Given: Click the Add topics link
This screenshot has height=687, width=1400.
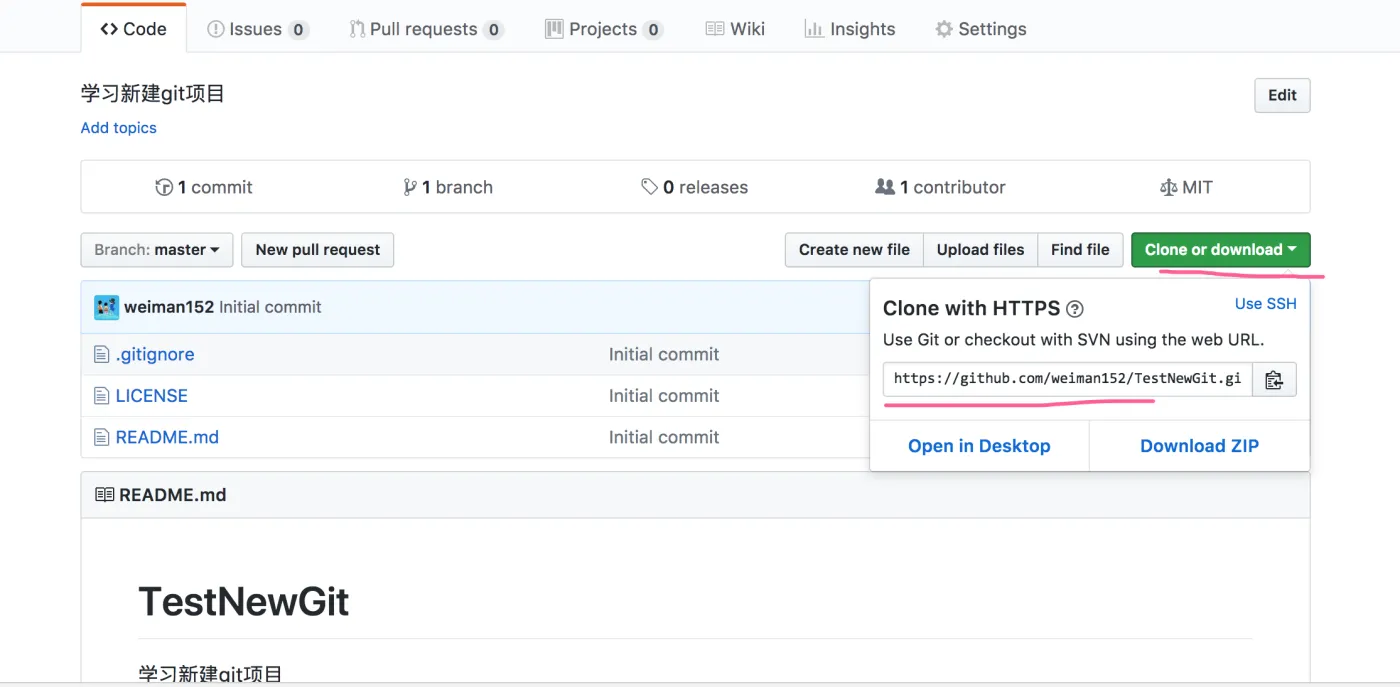Looking at the screenshot, I should [x=119, y=128].
